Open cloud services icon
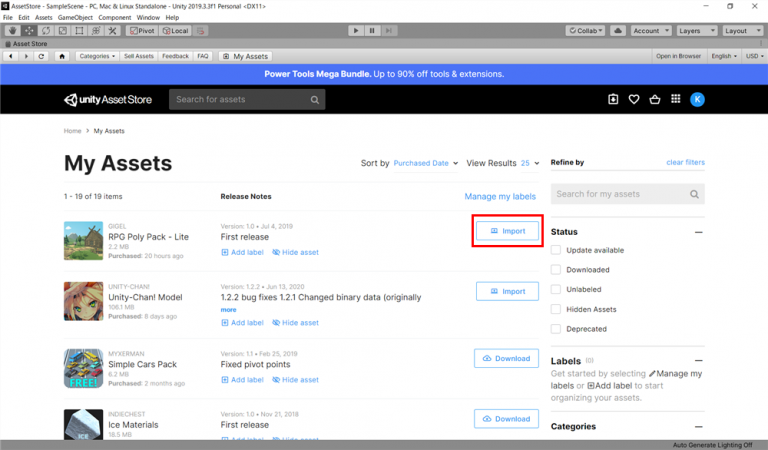The image size is (768, 450). click(x=618, y=30)
